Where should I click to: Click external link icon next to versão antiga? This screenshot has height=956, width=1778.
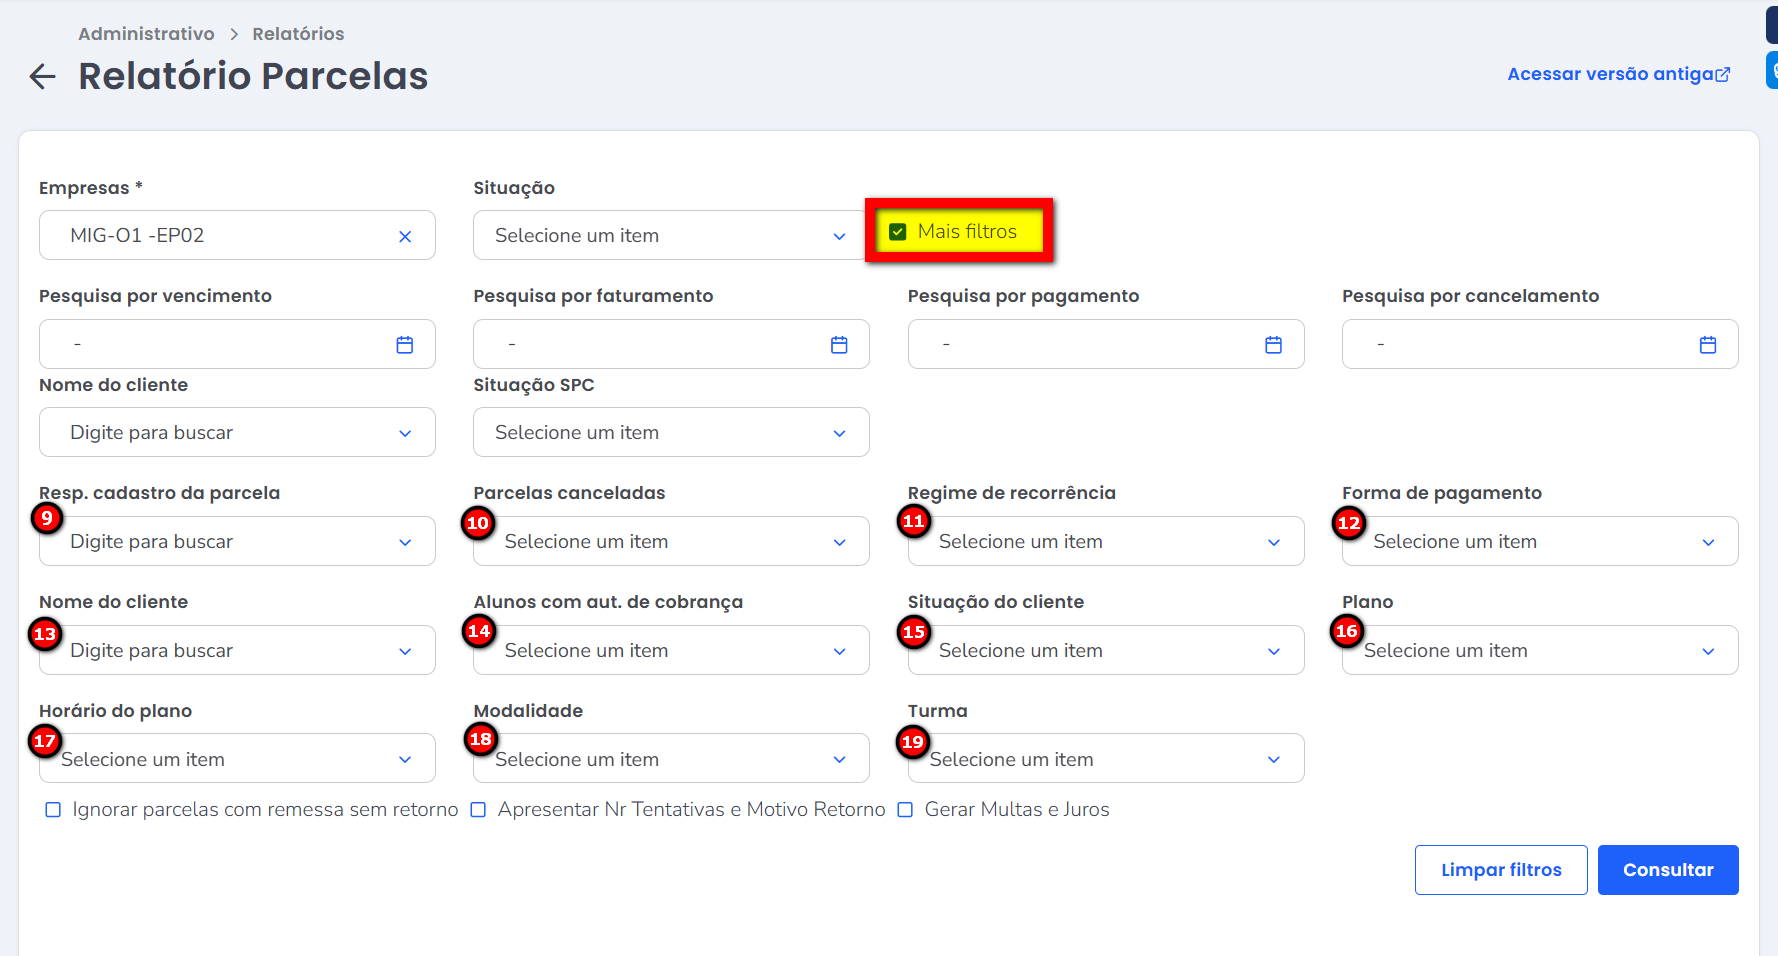tap(1723, 75)
